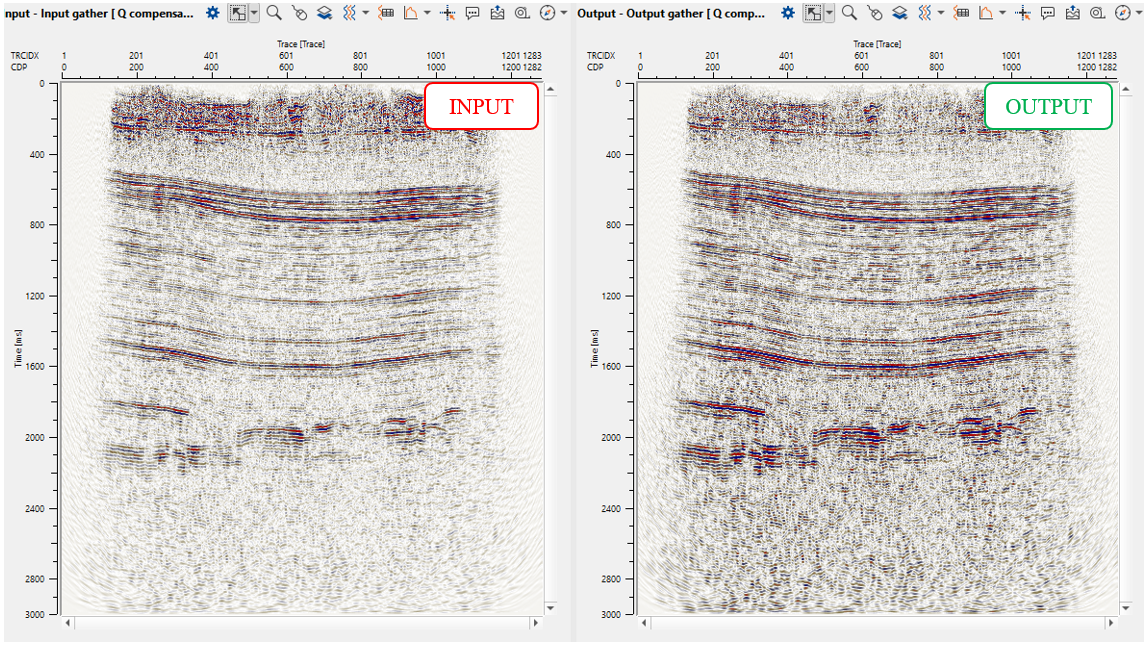Image resolution: width=1144 pixels, height=645 pixels.
Task: Select the Input gather panel title
Action: 100,13
